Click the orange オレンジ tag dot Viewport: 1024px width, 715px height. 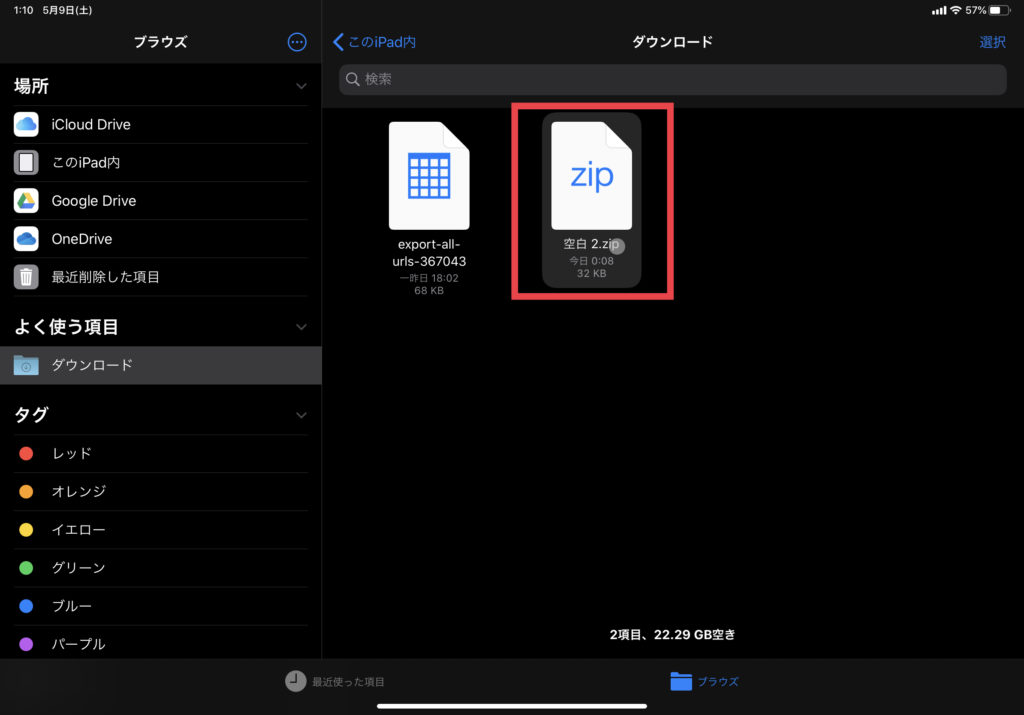tap(26, 492)
